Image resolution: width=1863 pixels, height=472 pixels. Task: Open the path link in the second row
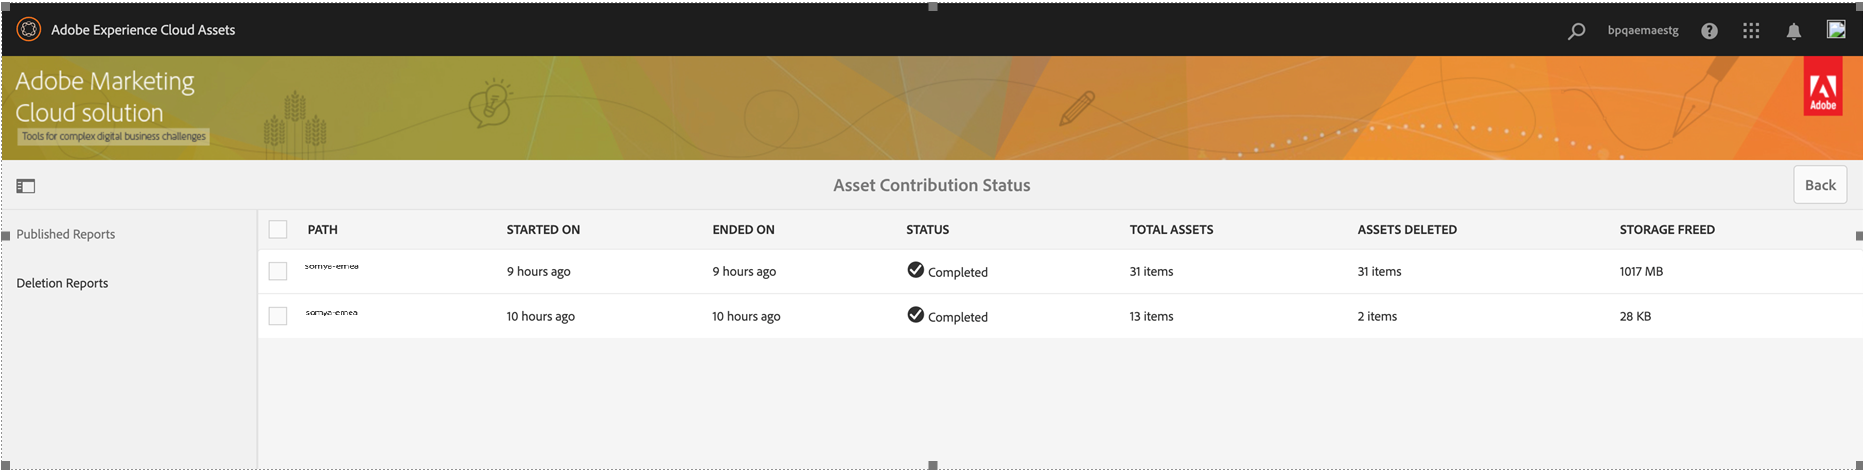(331, 313)
